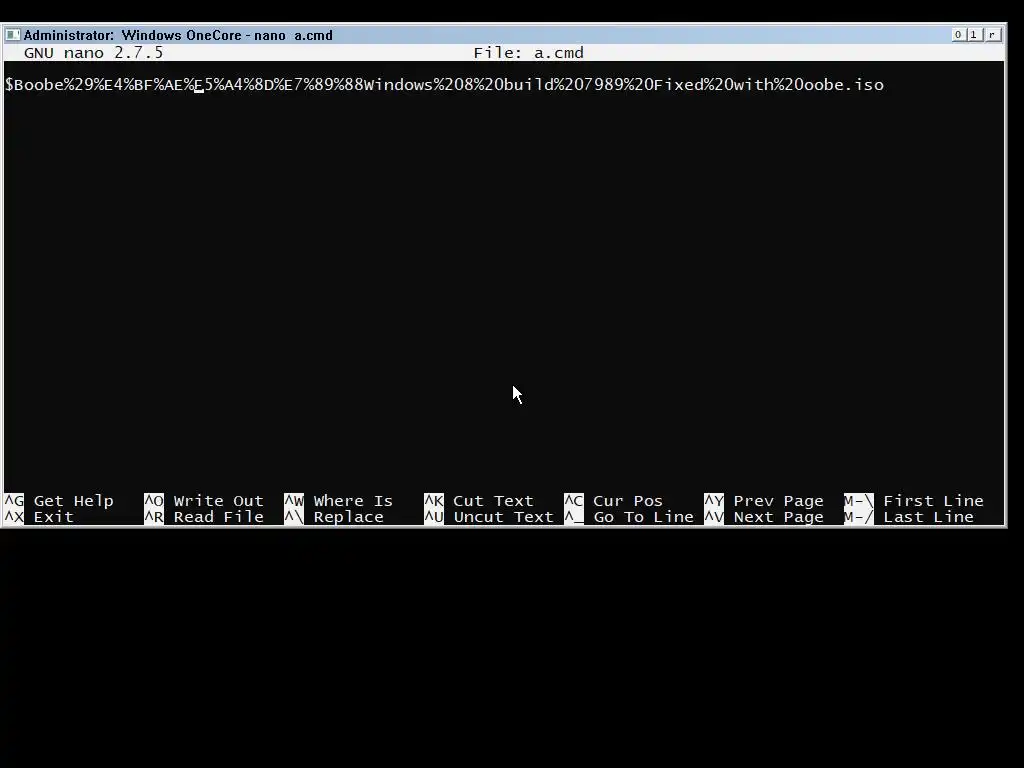Click the ^\ Replace shortcut
The image size is (1024, 768).
pos(334,517)
